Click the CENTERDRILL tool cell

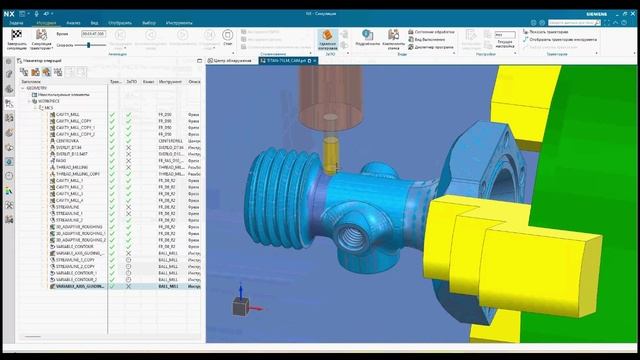point(171,141)
